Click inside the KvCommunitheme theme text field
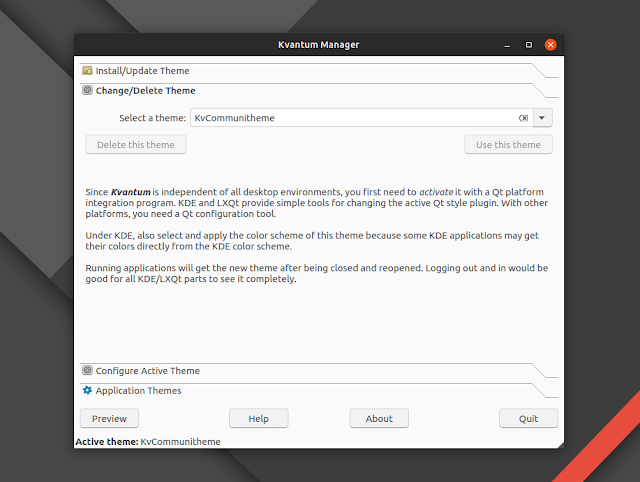The image size is (640, 482). 350,118
